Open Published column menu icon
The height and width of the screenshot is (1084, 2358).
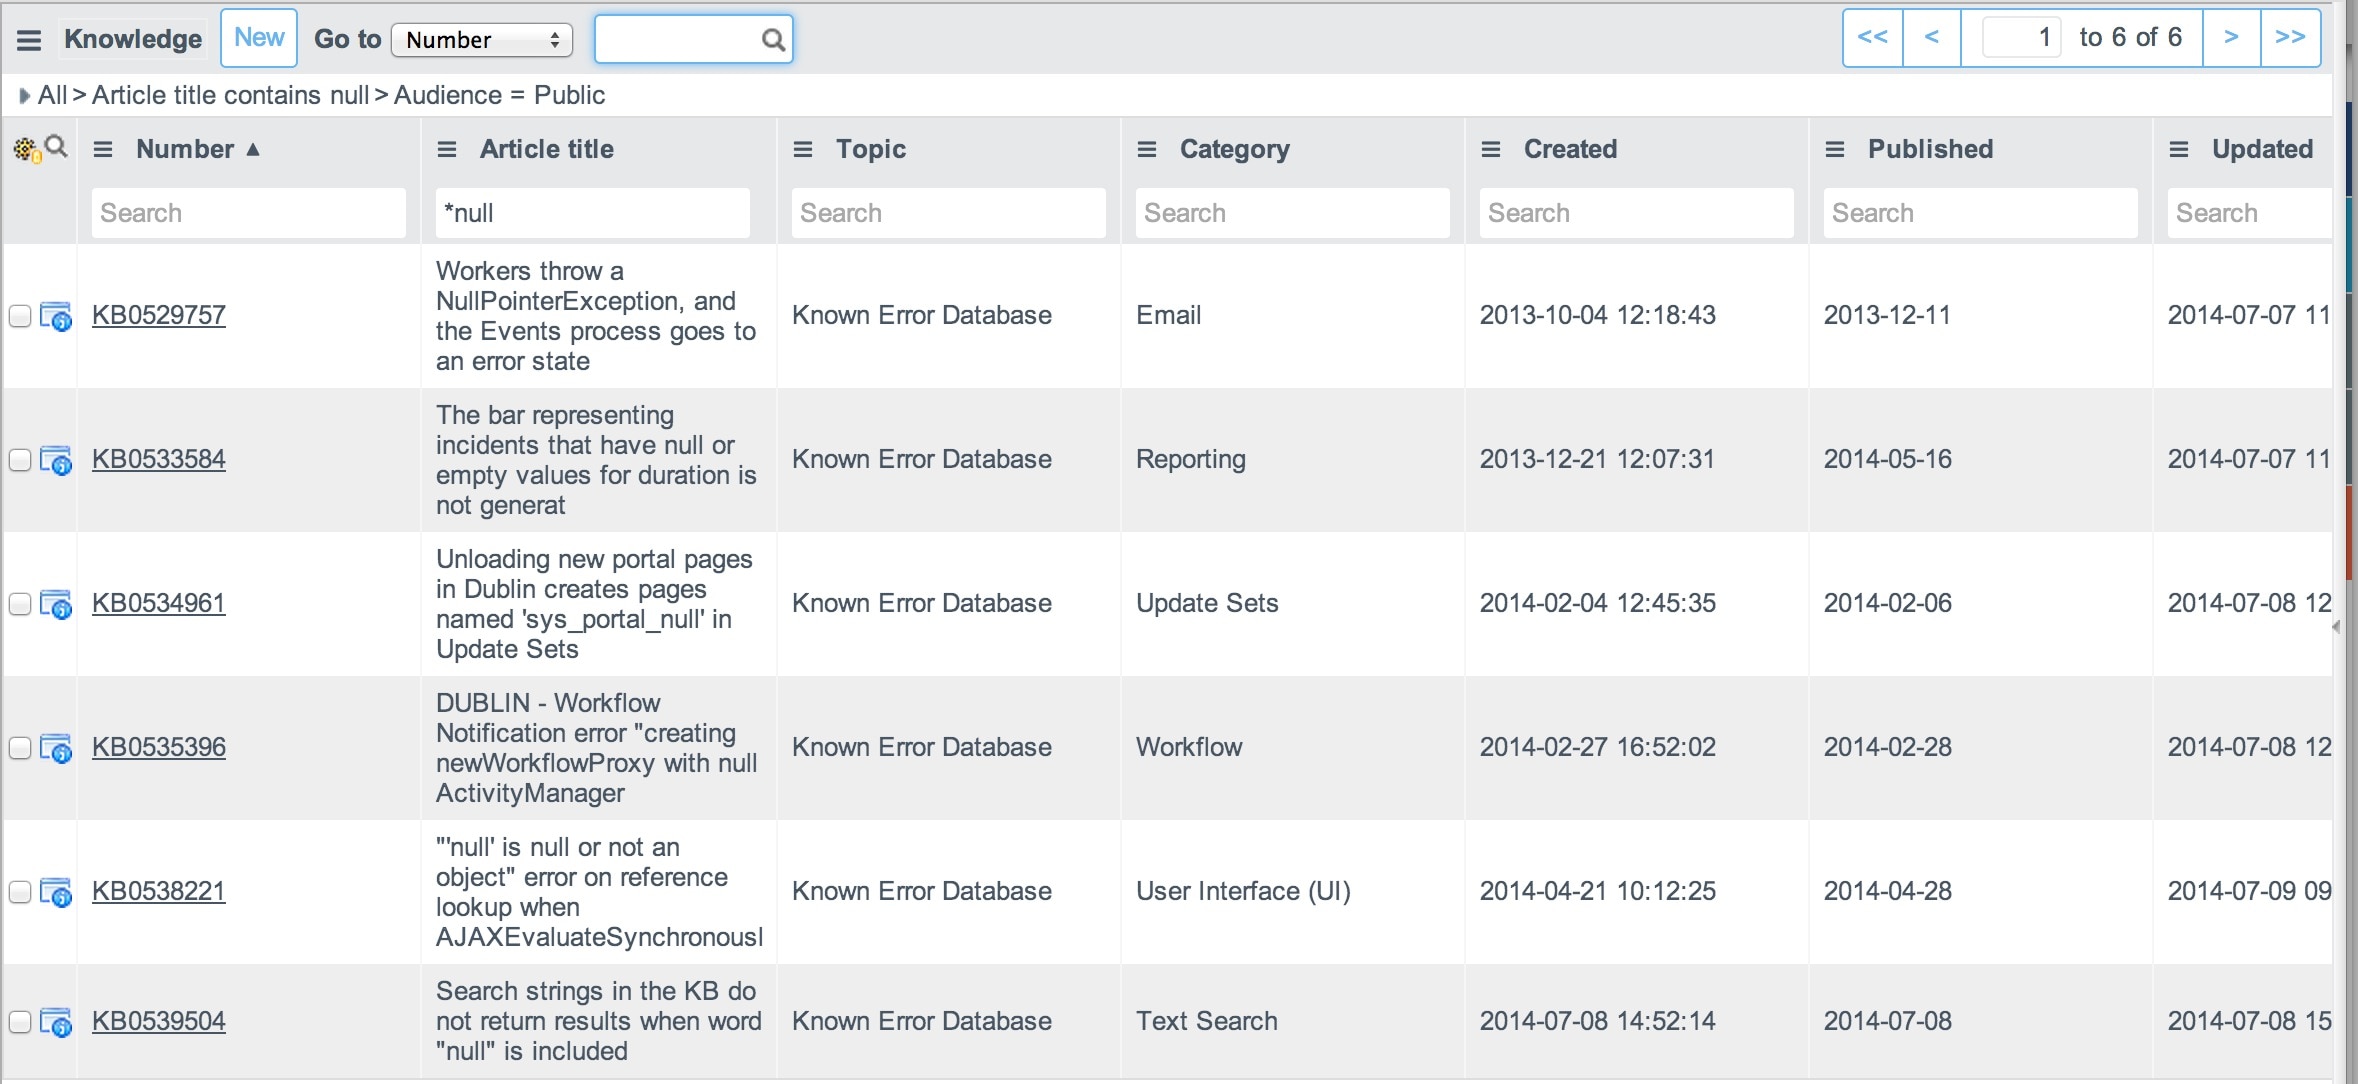[1835, 150]
